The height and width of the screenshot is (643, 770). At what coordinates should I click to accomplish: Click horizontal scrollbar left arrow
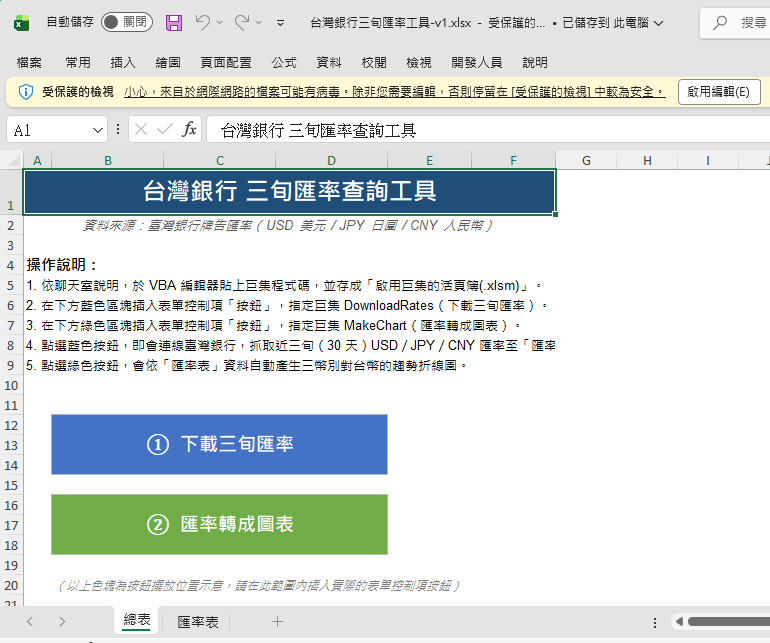pyautogui.click(x=680, y=622)
